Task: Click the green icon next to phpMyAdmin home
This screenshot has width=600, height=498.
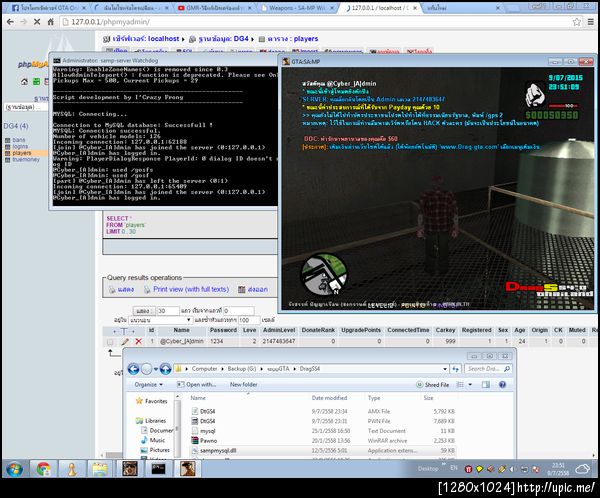Action: [36, 81]
